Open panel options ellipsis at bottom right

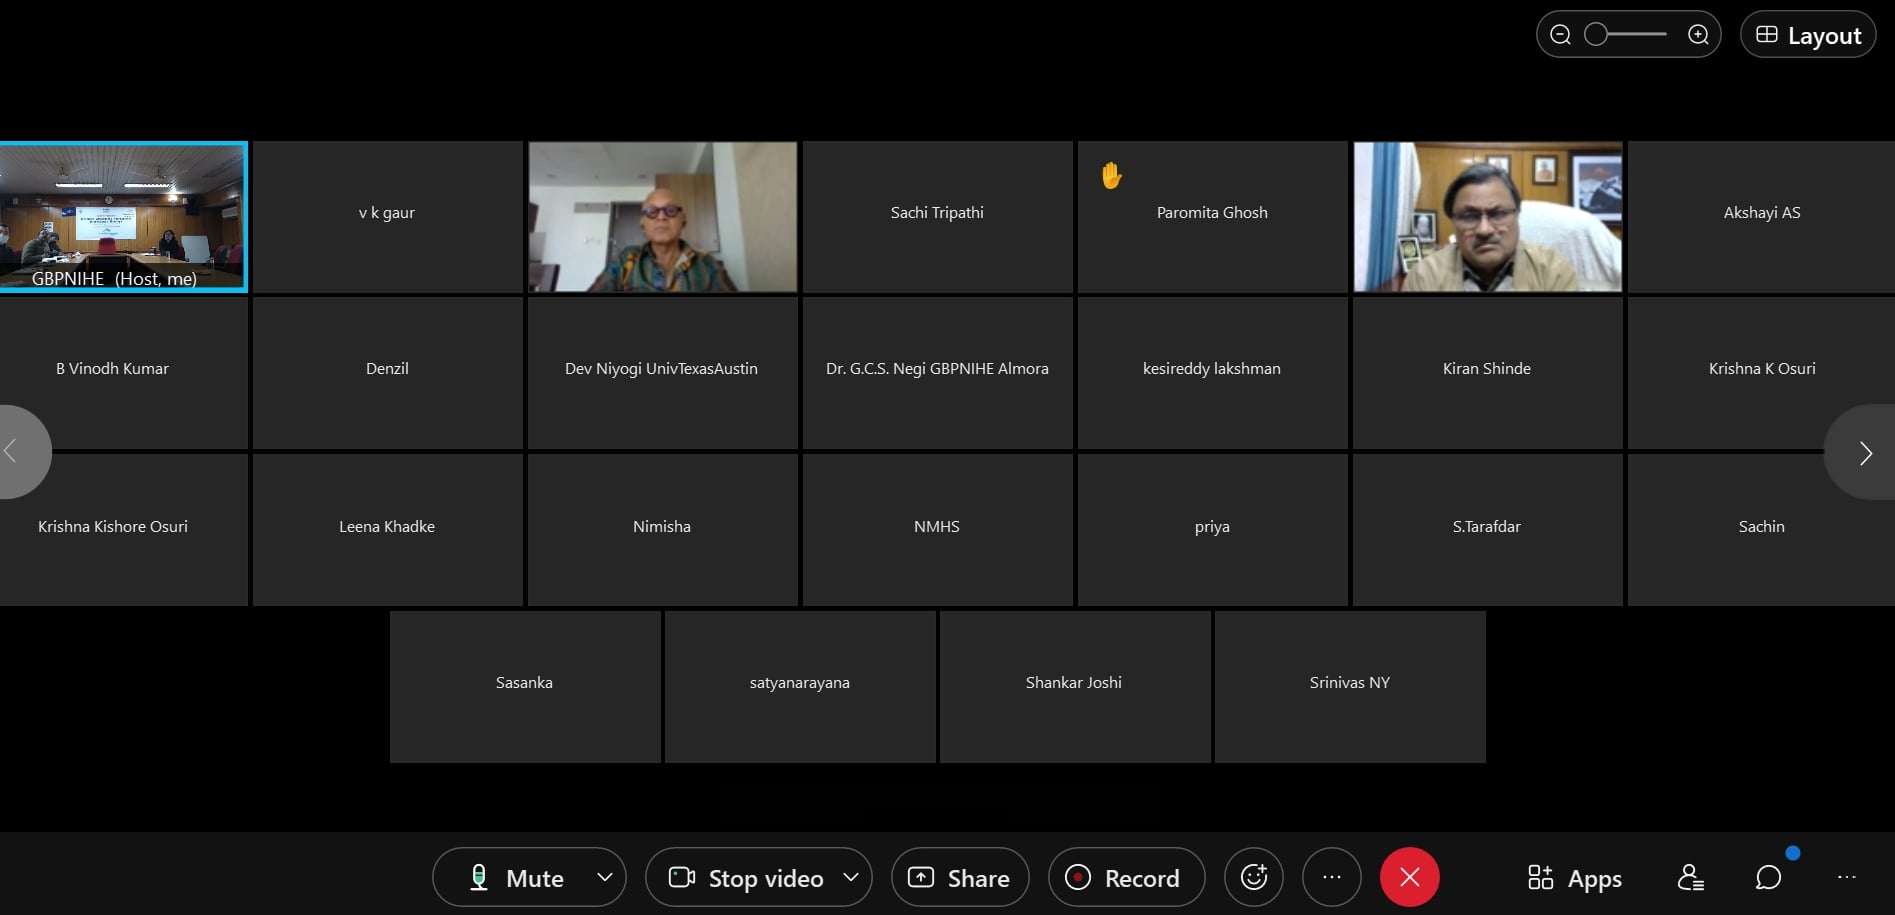[1846, 877]
